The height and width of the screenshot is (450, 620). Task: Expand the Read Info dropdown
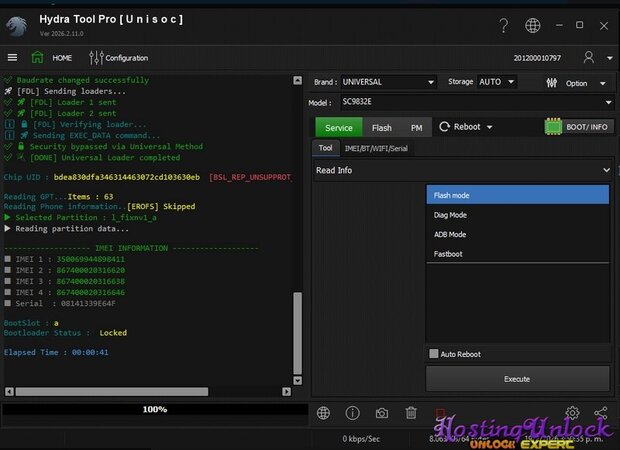click(x=462, y=171)
